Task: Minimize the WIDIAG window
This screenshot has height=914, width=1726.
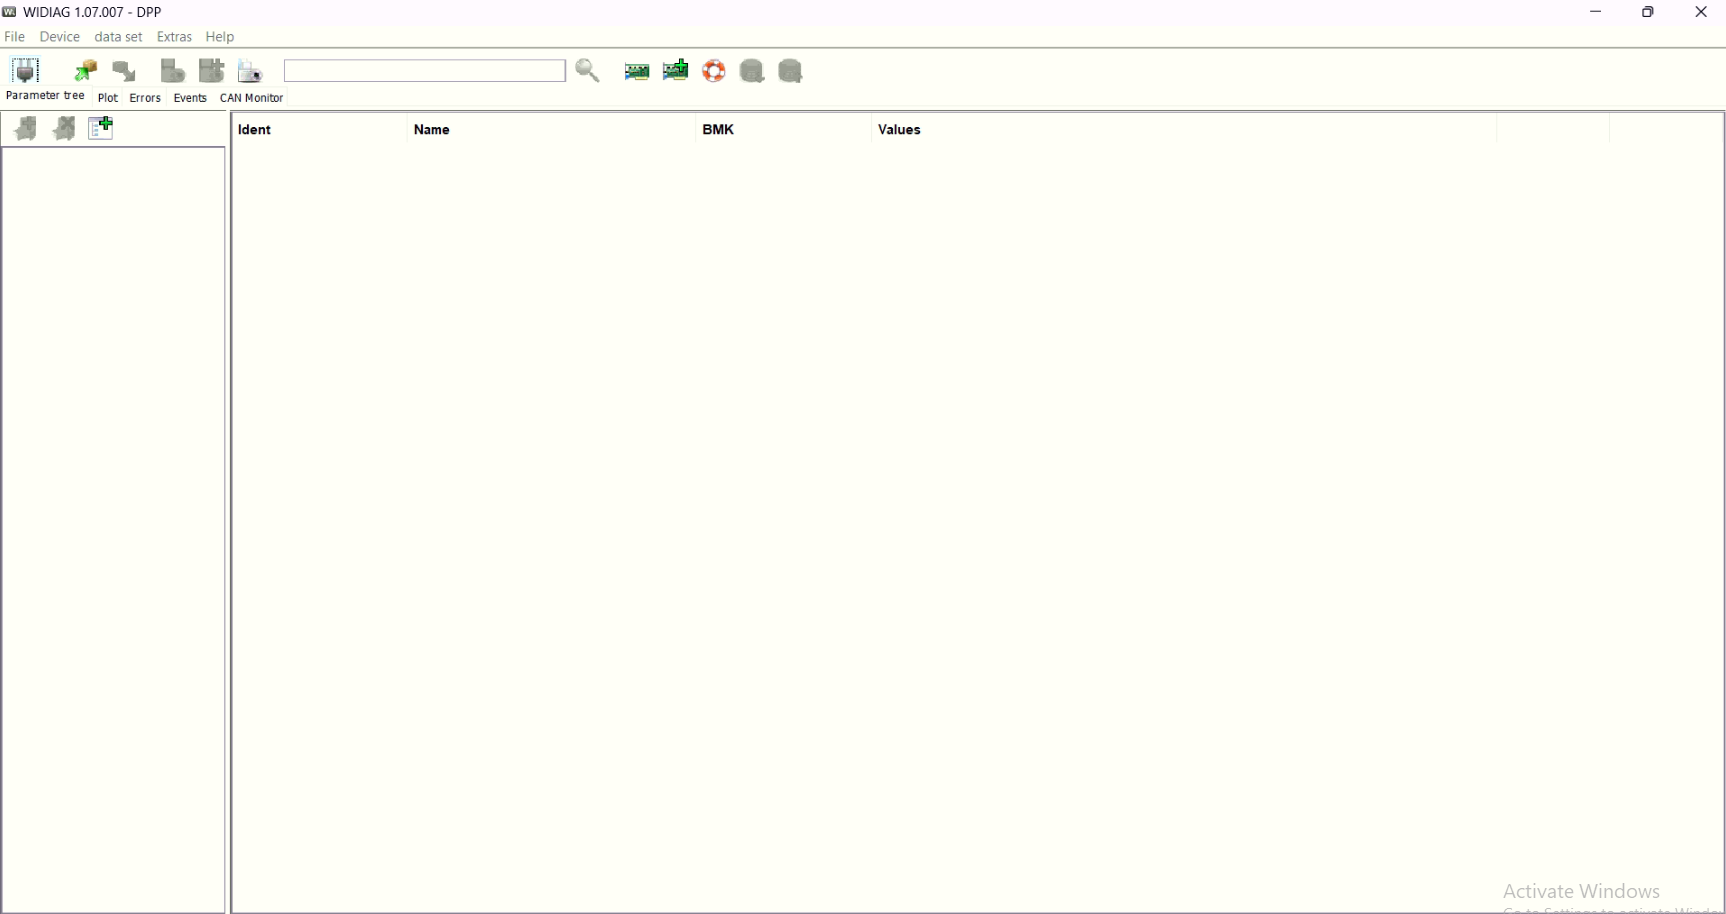Action: (x=1596, y=12)
